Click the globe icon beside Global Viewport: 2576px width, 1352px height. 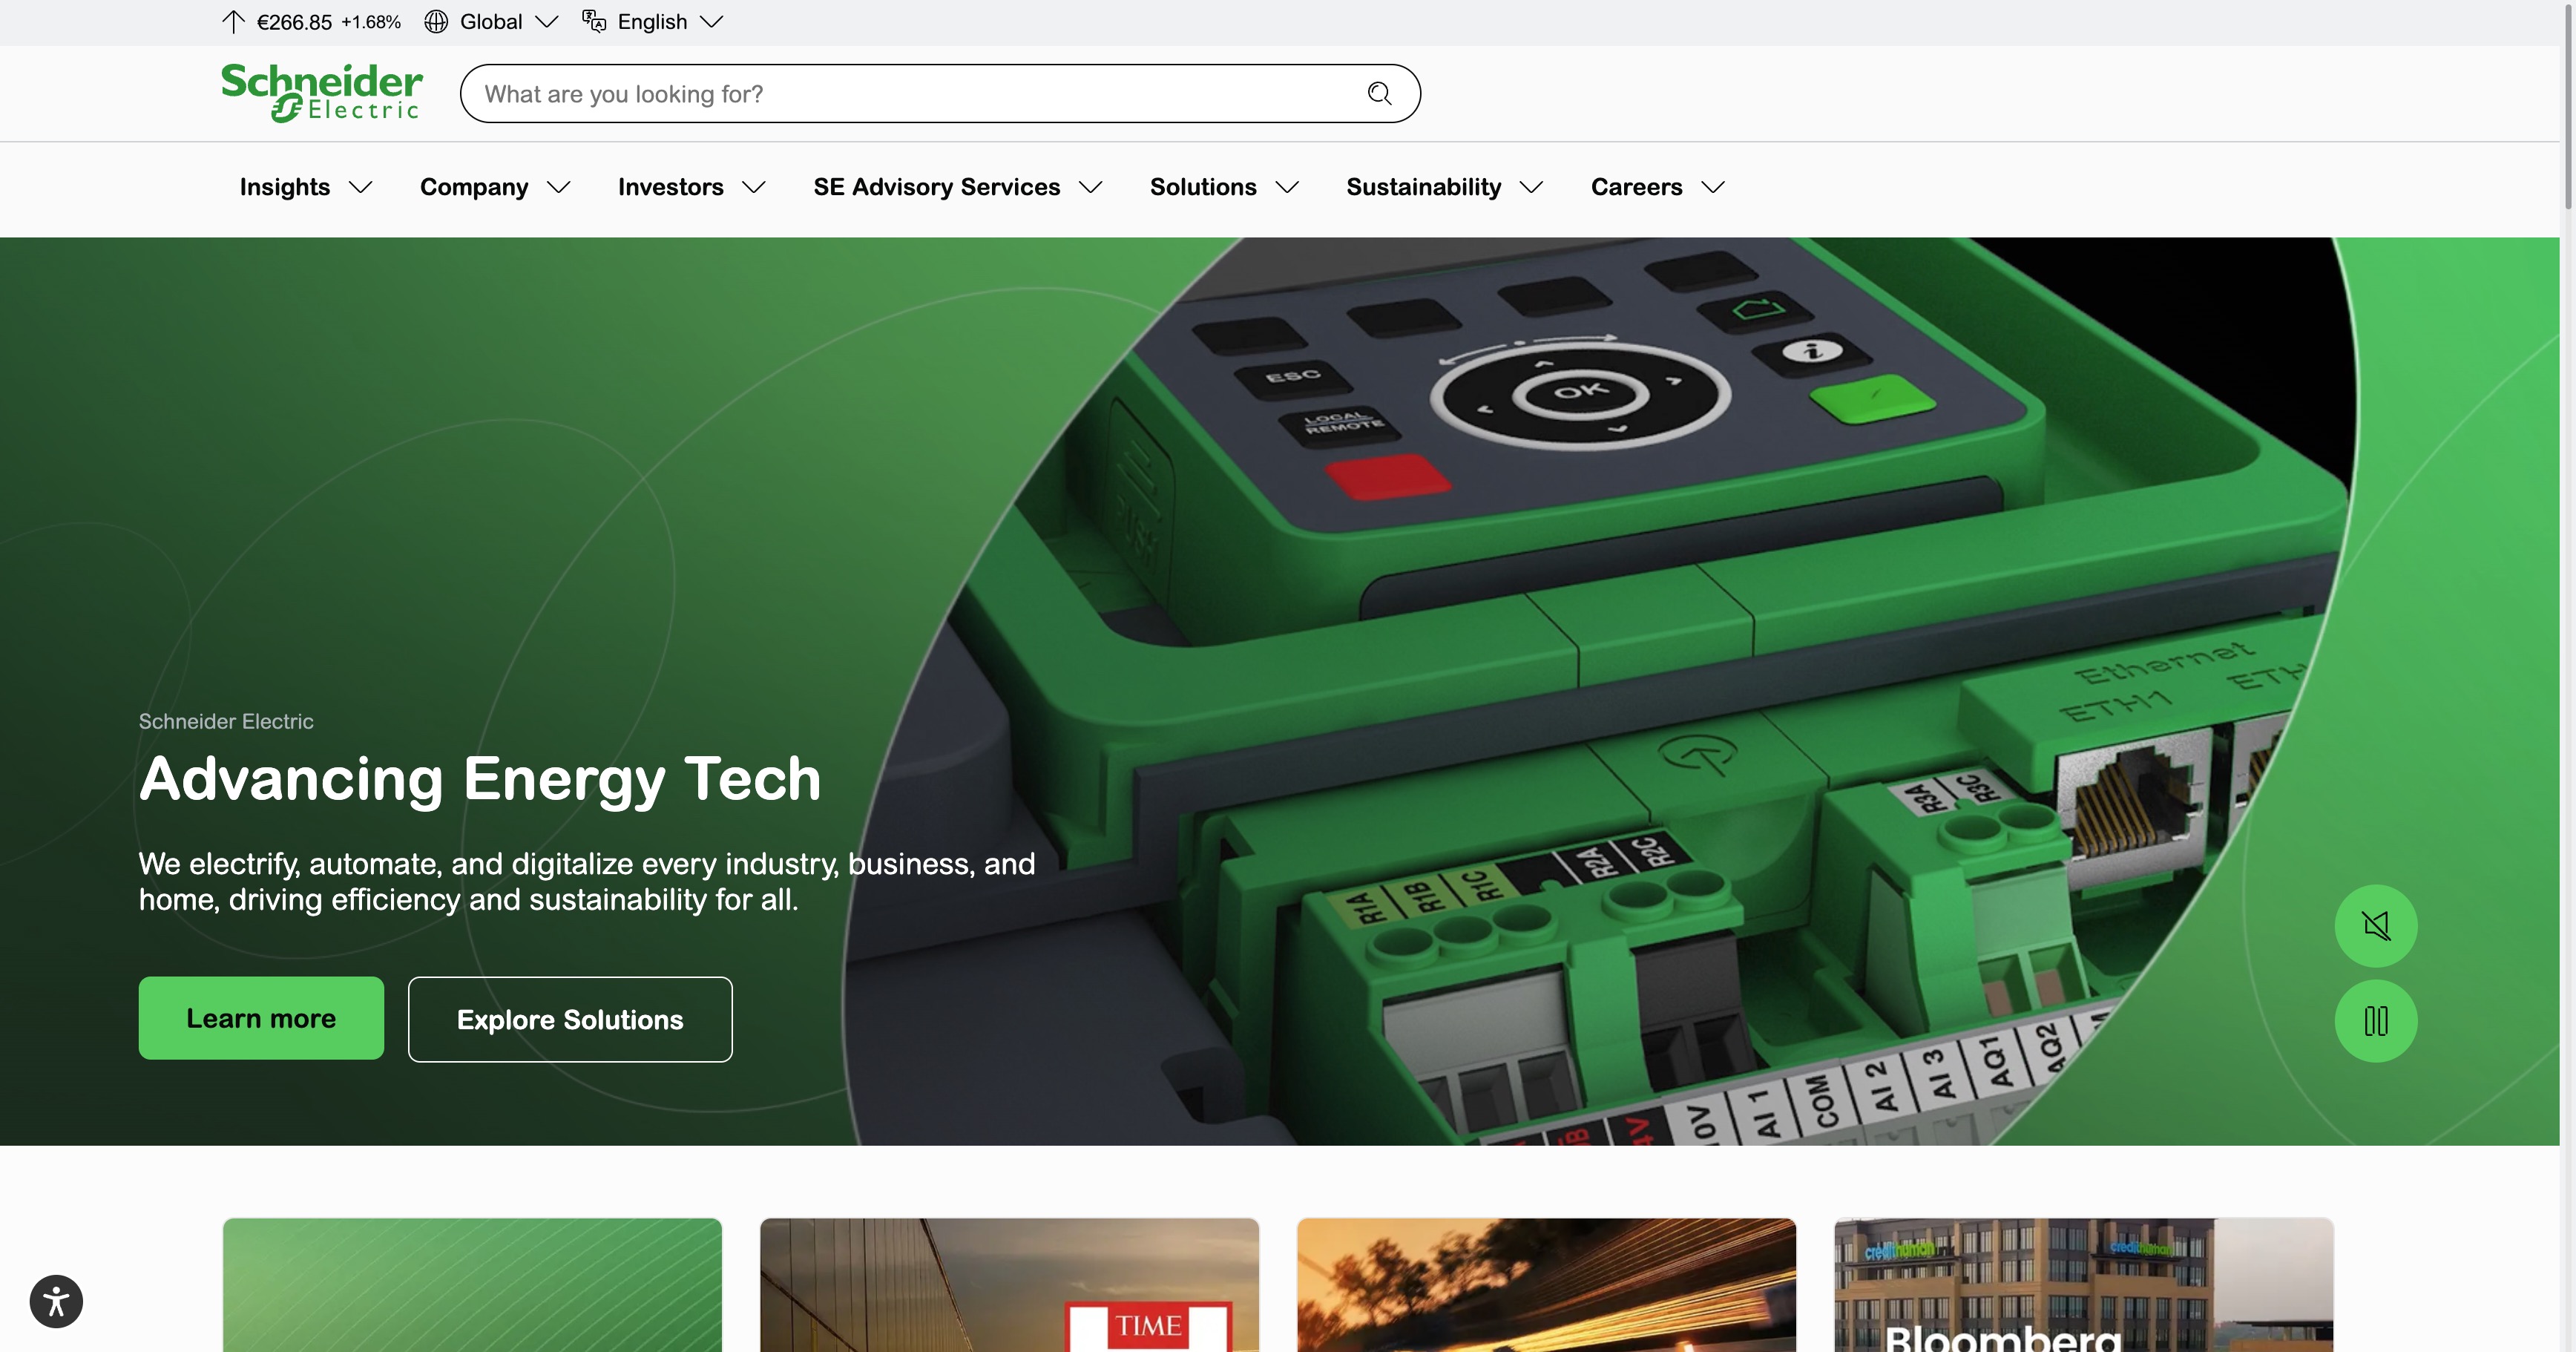click(436, 22)
